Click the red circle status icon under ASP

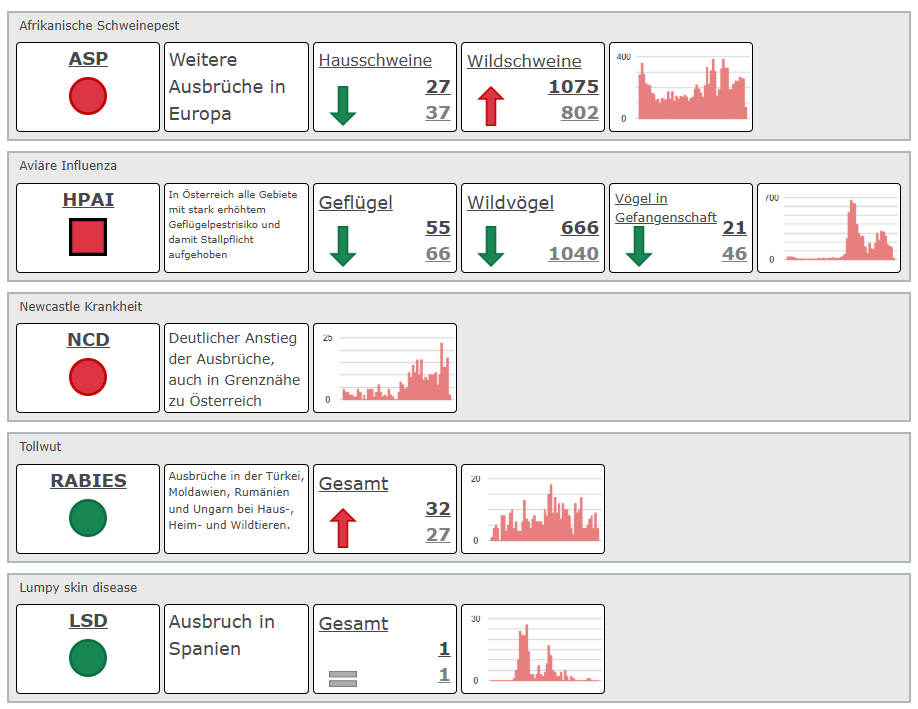[88, 96]
